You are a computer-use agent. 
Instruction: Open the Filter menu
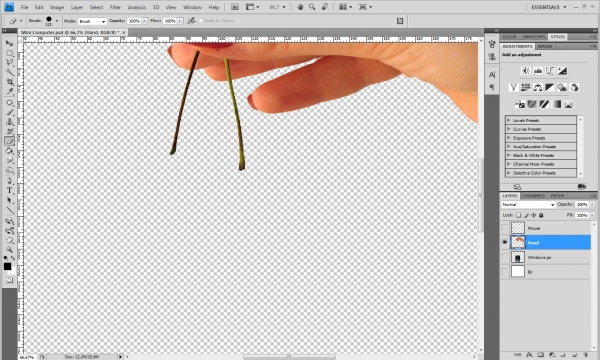(115, 7)
